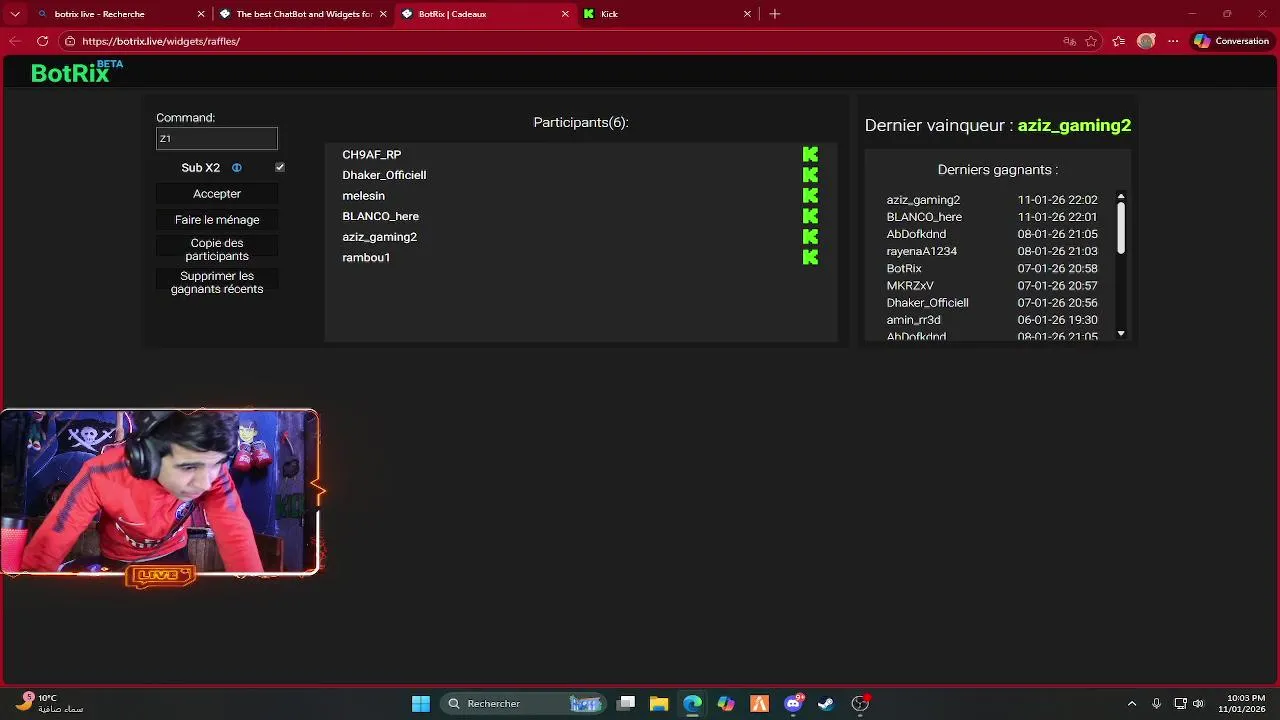The image size is (1280, 720).
Task: Switch to The best ChatBot and Widgets tab
Action: pos(303,14)
